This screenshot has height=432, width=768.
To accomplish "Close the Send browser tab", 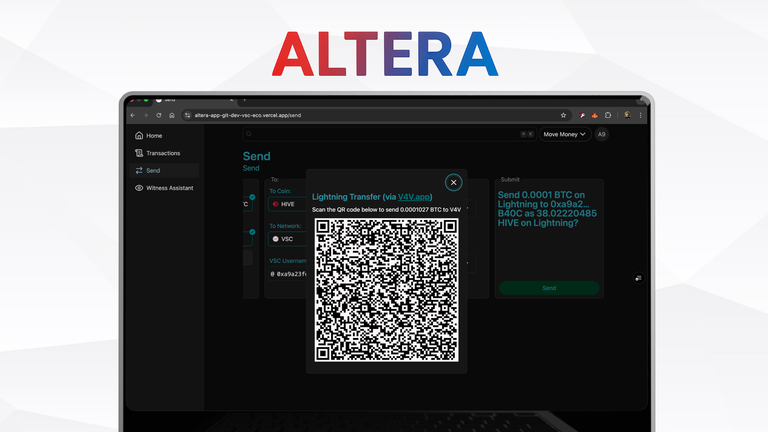I will tap(231, 100).
